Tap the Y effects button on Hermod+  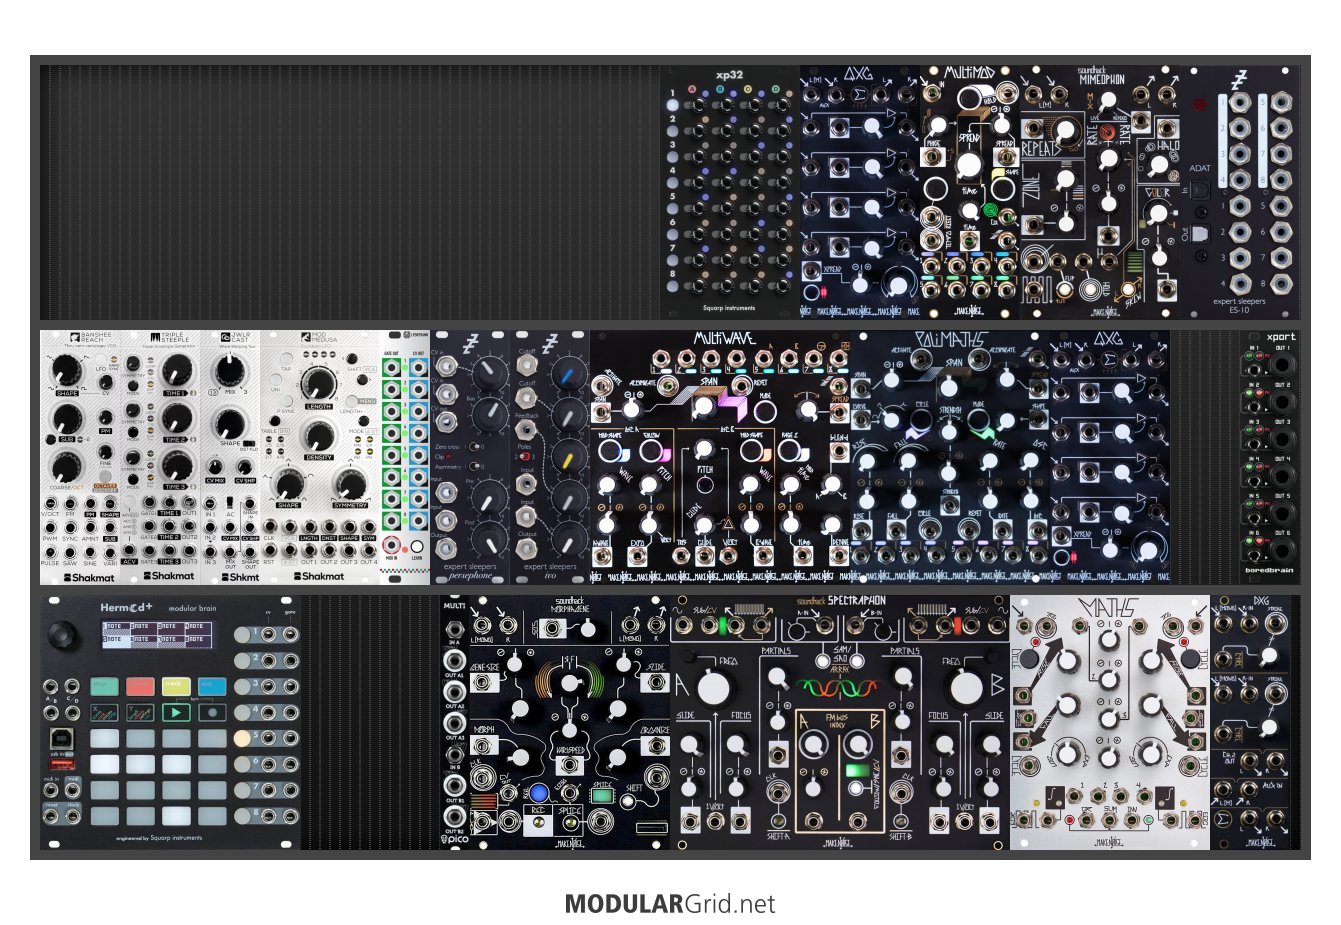(x=140, y=713)
